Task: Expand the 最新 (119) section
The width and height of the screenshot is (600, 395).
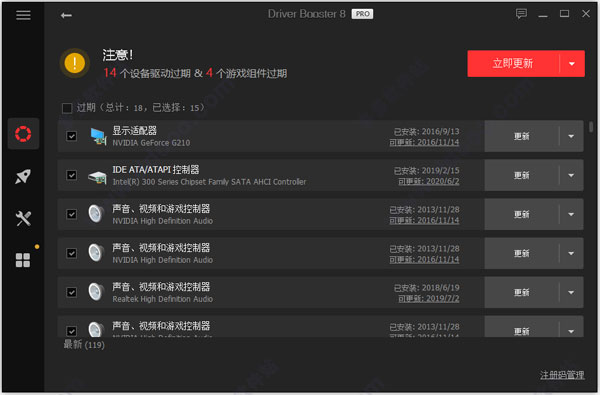Action: point(84,344)
